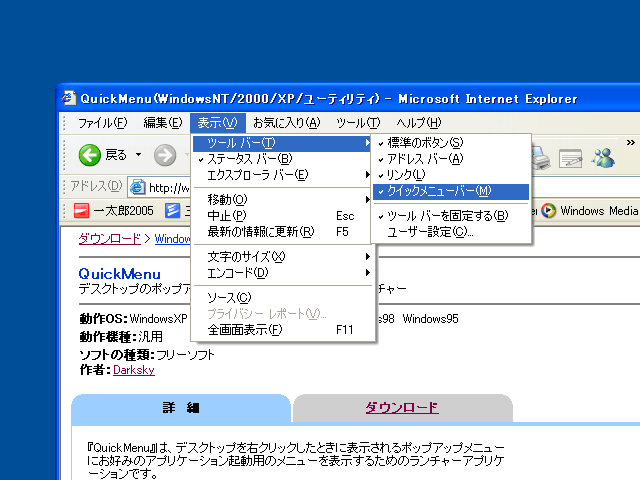
Task: Click the green Back arrow icon
Action: (x=89, y=155)
